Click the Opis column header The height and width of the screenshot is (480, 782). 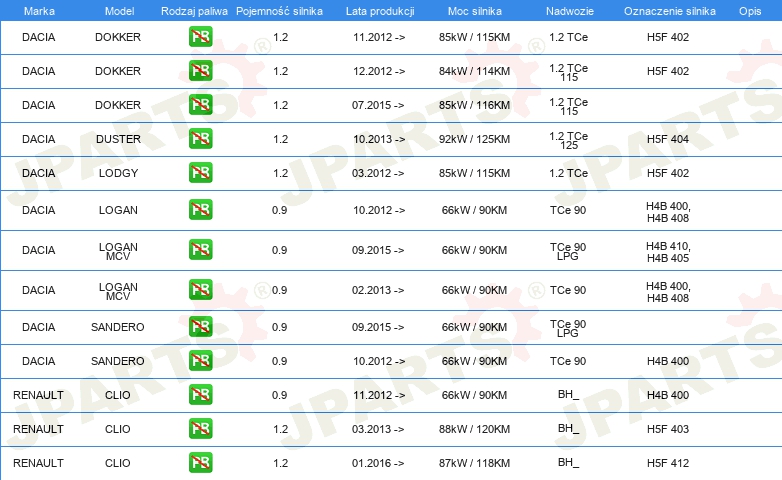750,11
